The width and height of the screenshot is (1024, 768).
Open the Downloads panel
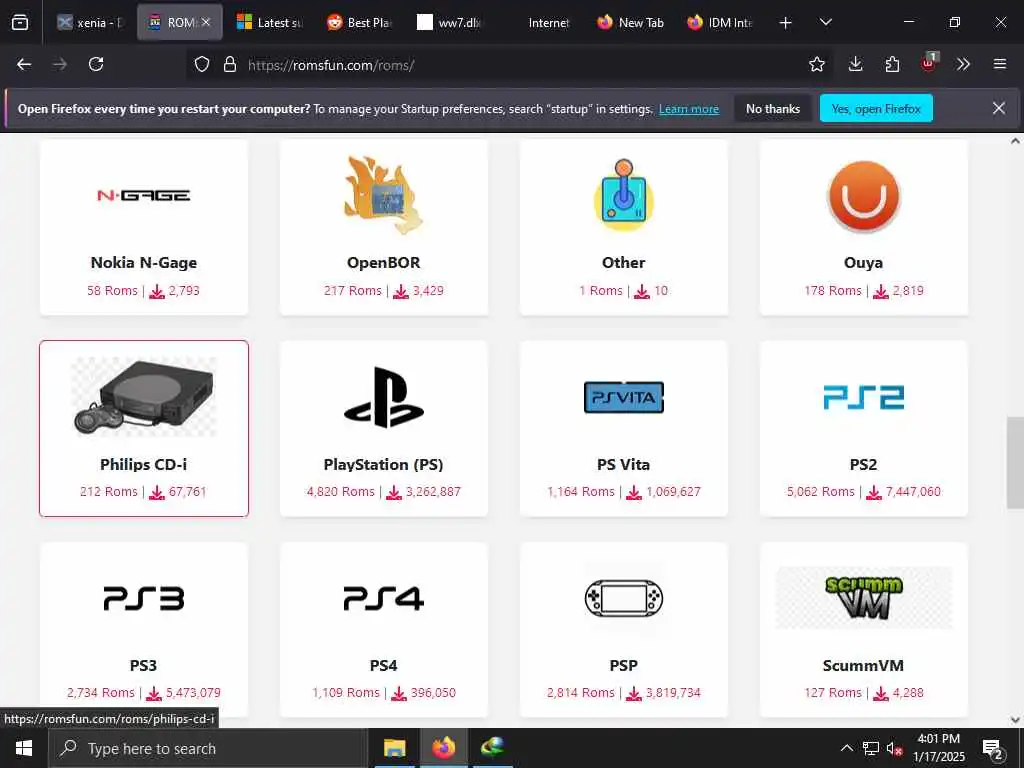(856, 64)
